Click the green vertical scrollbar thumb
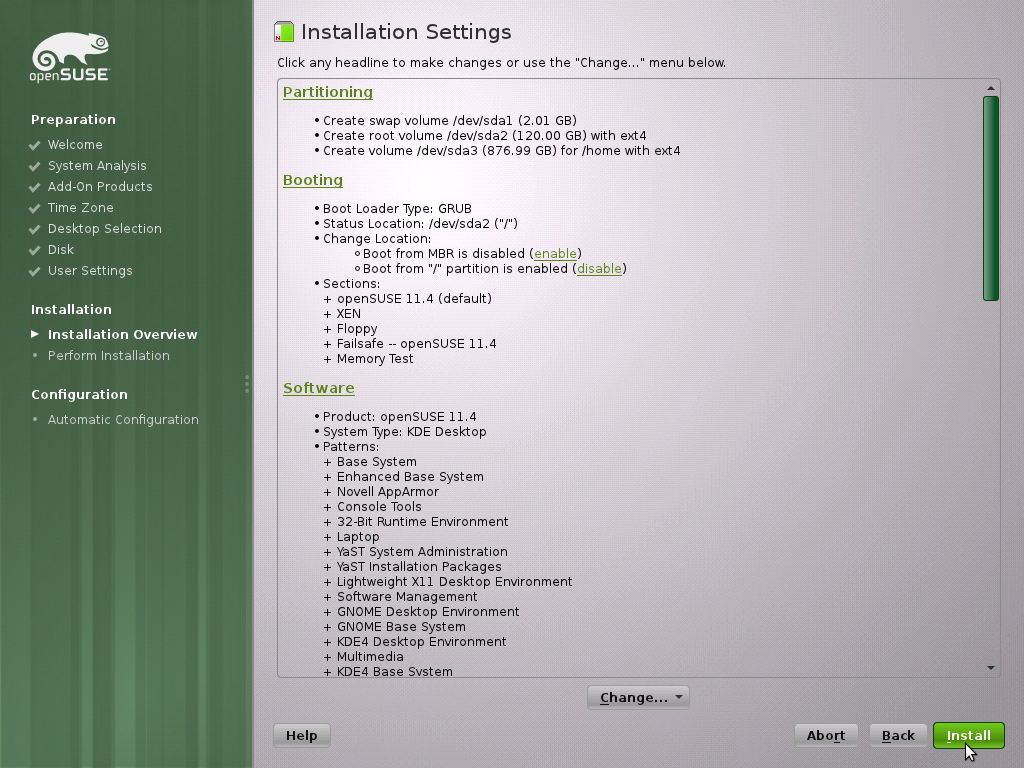Image resolution: width=1024 pixels, height=768 pixels. click(x=991, y=199)
